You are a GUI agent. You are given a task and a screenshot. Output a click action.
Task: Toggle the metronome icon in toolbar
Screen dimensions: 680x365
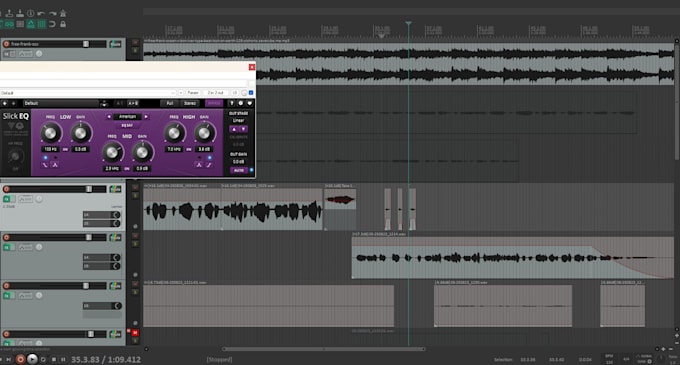pyautogui.click(x=63, y=13)
